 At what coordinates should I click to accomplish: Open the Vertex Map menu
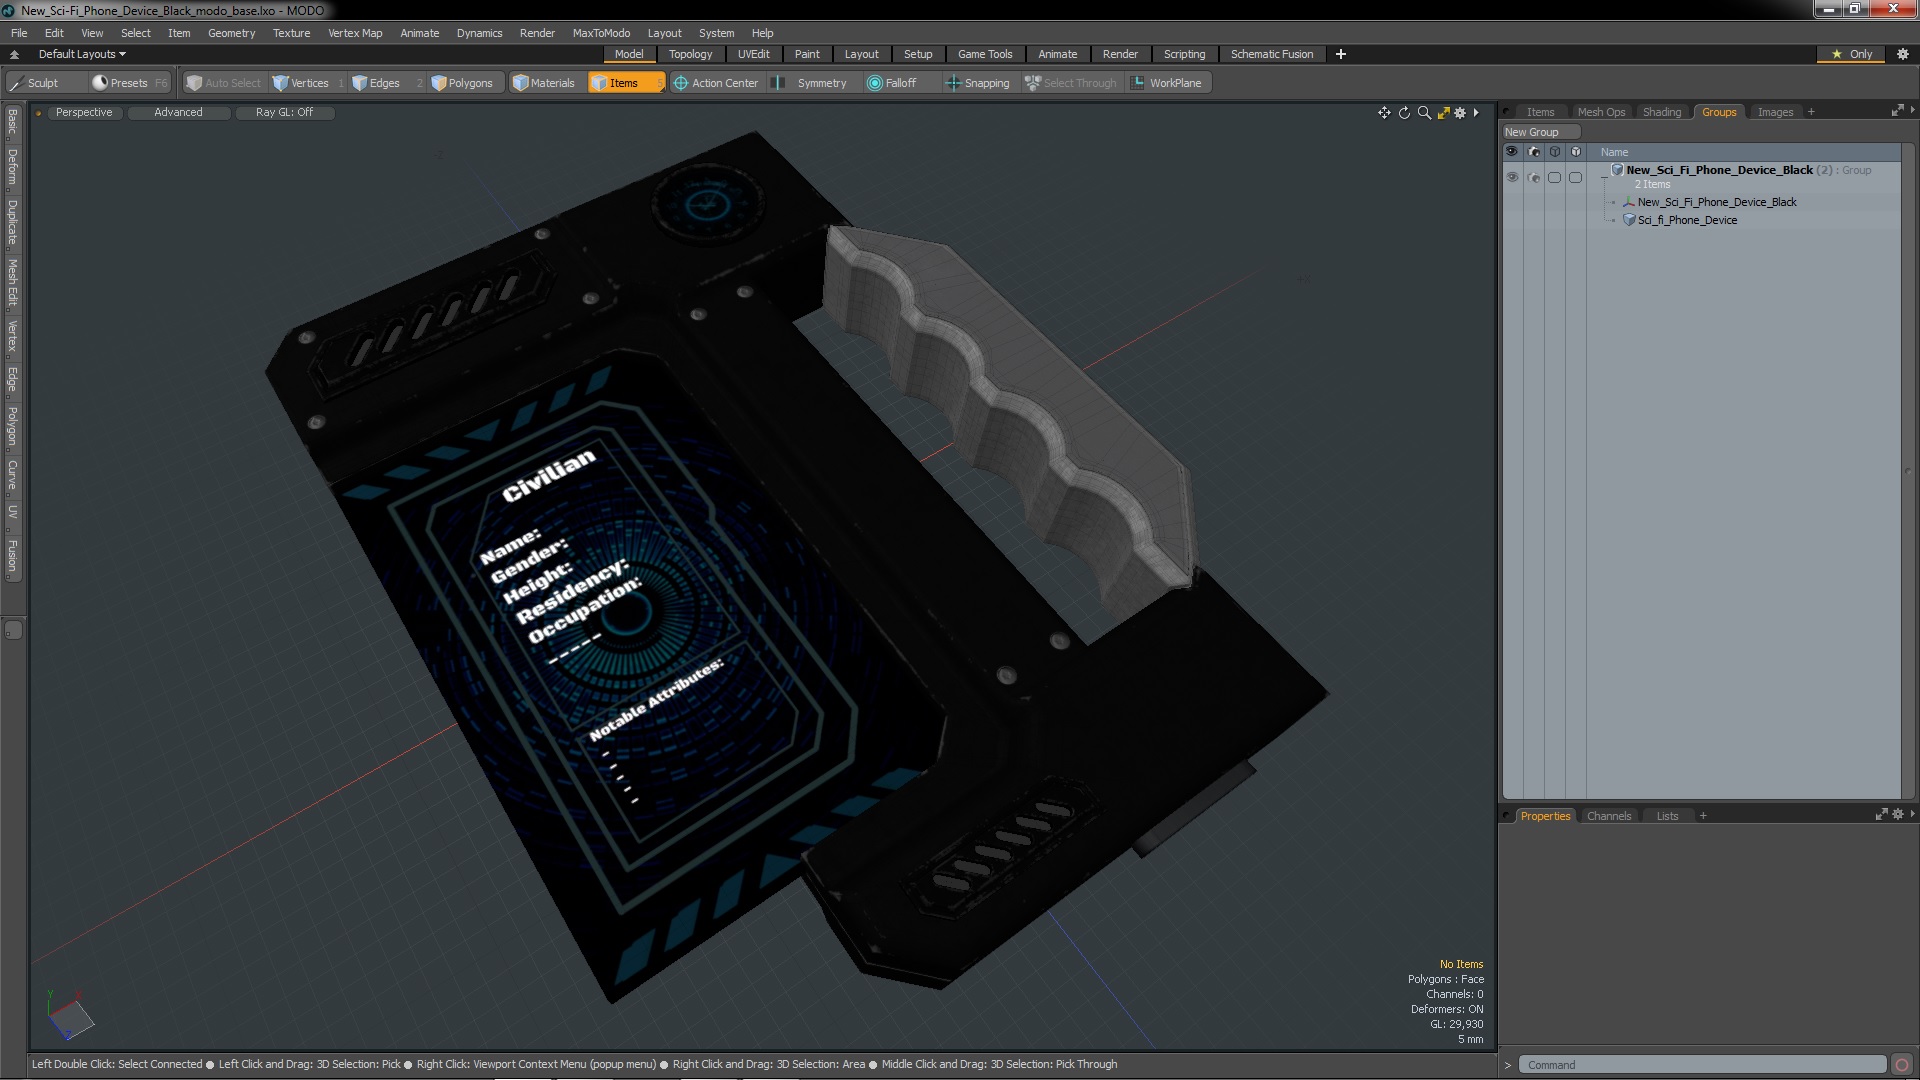[x=355, y=33]
